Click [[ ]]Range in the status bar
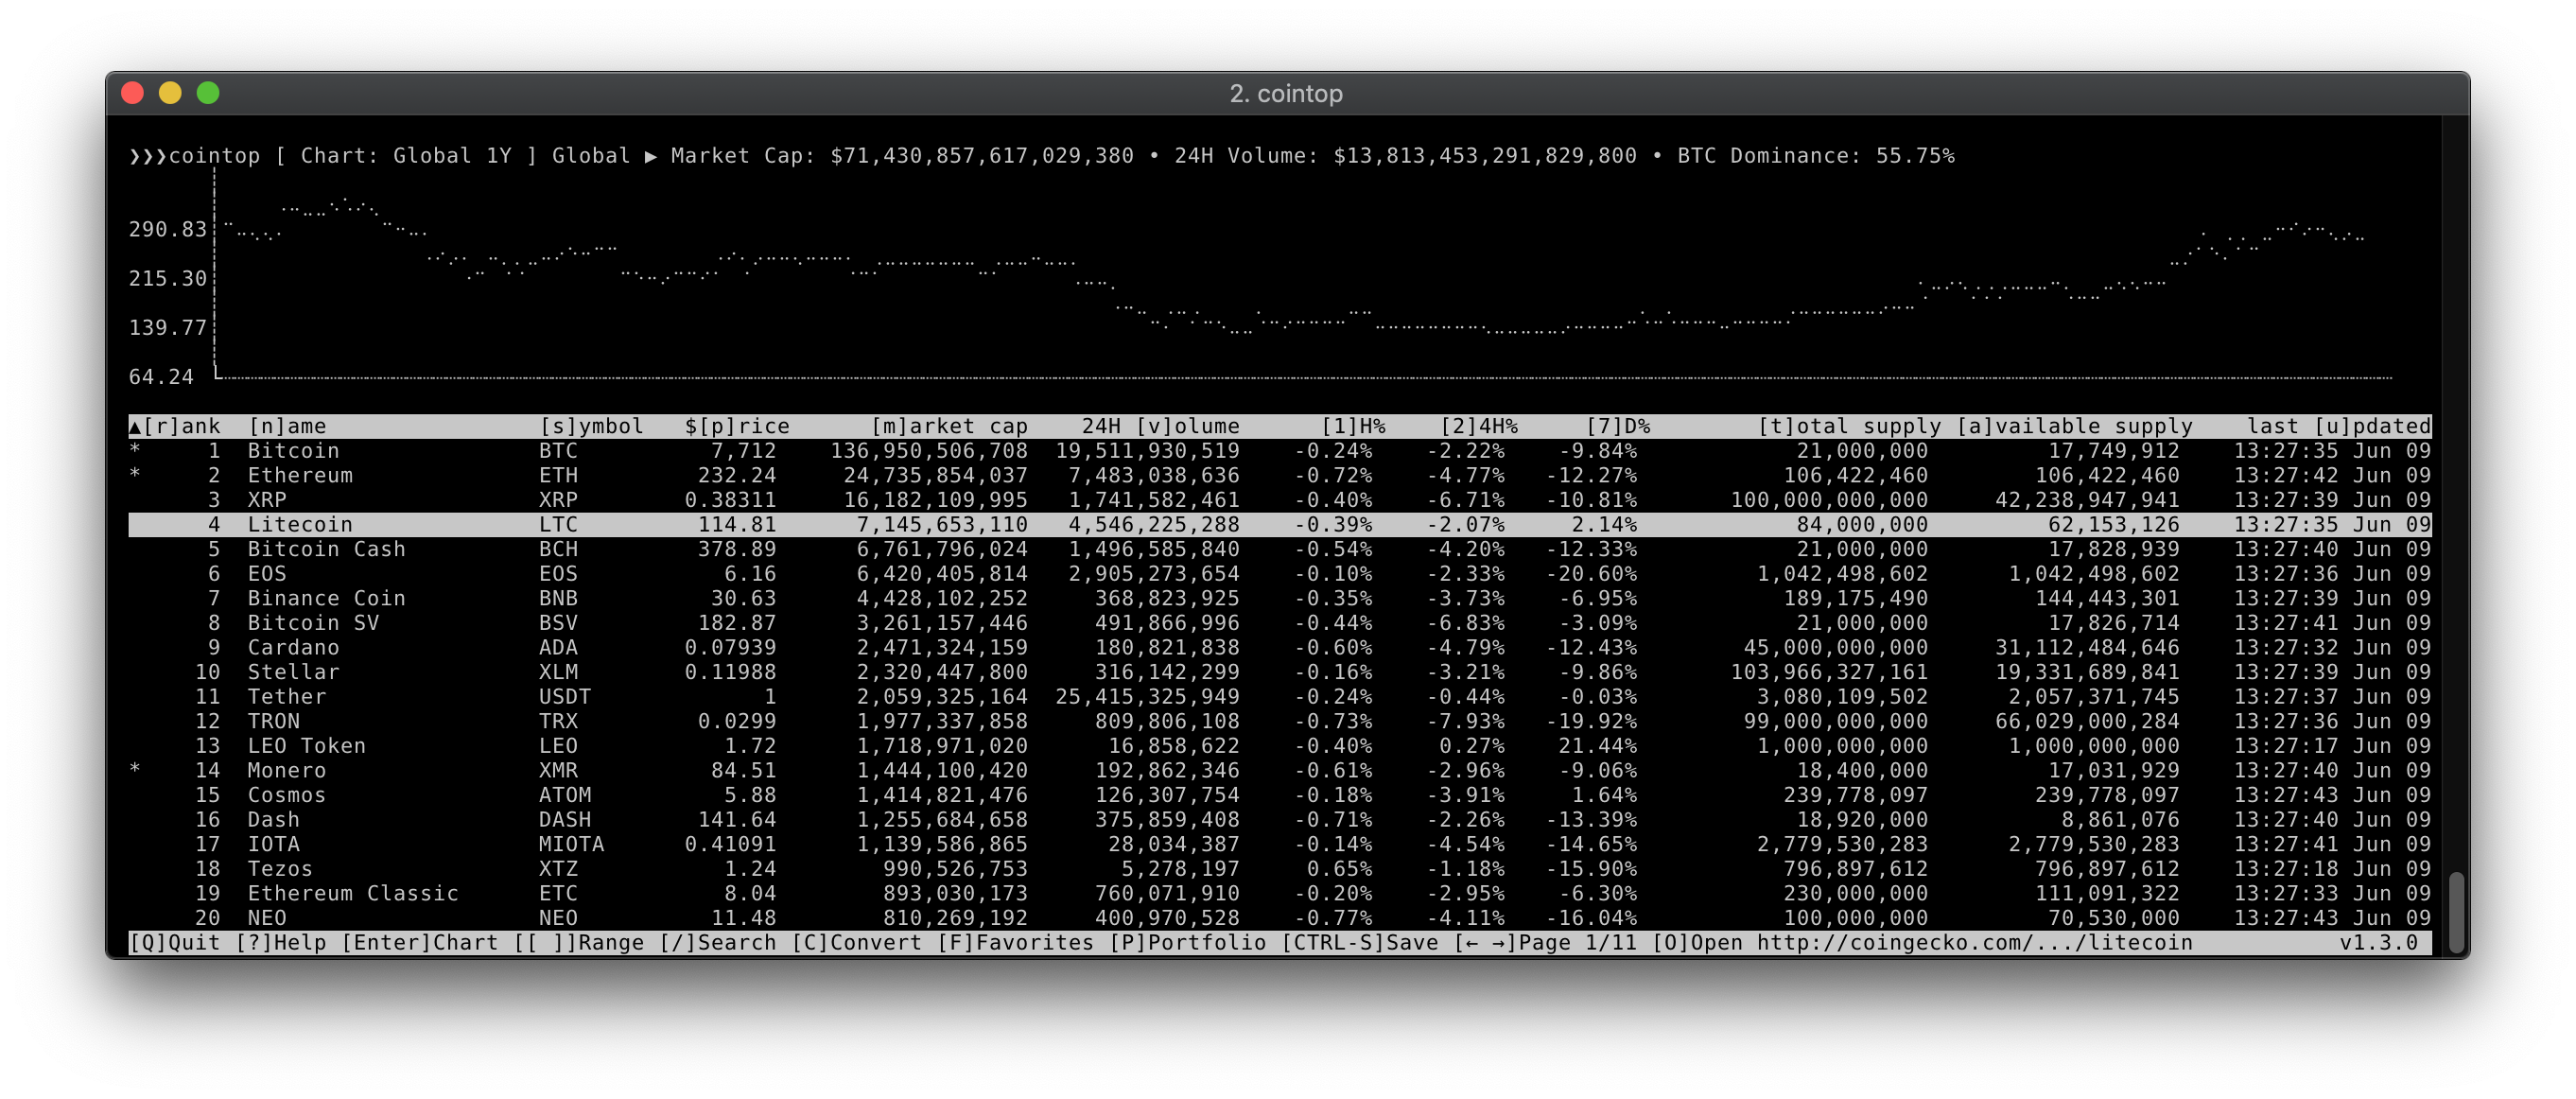Image resolution: width=2576 pixels, height=1099 pixels. (x=579, y=943)
